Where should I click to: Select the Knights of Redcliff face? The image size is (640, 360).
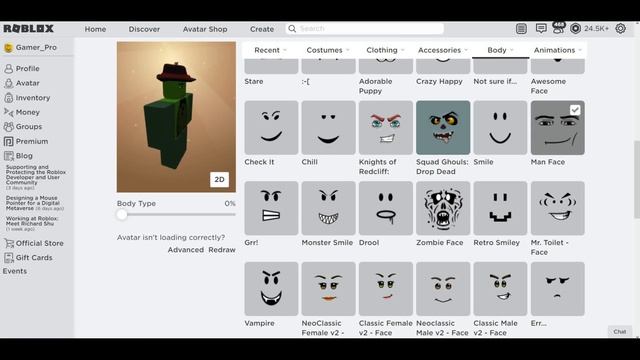coord(386,128)
